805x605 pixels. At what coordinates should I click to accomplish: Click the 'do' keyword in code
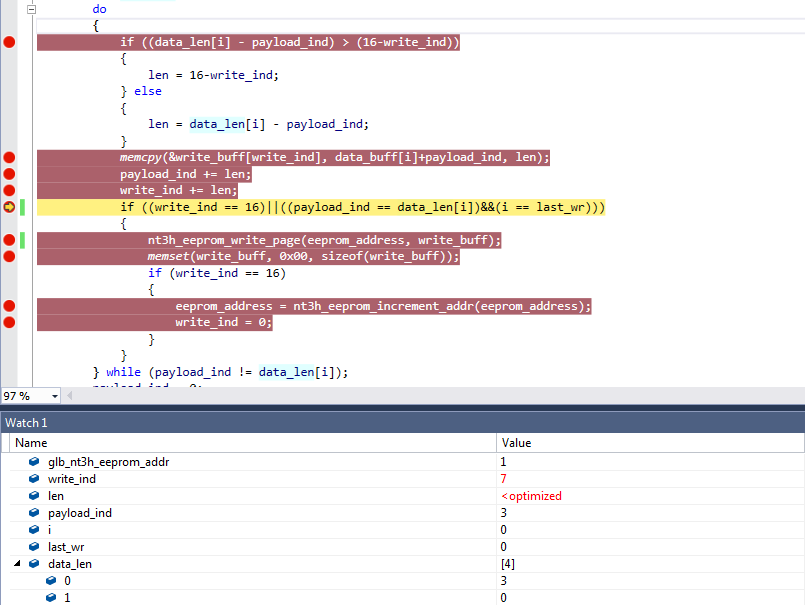[100, 9]
